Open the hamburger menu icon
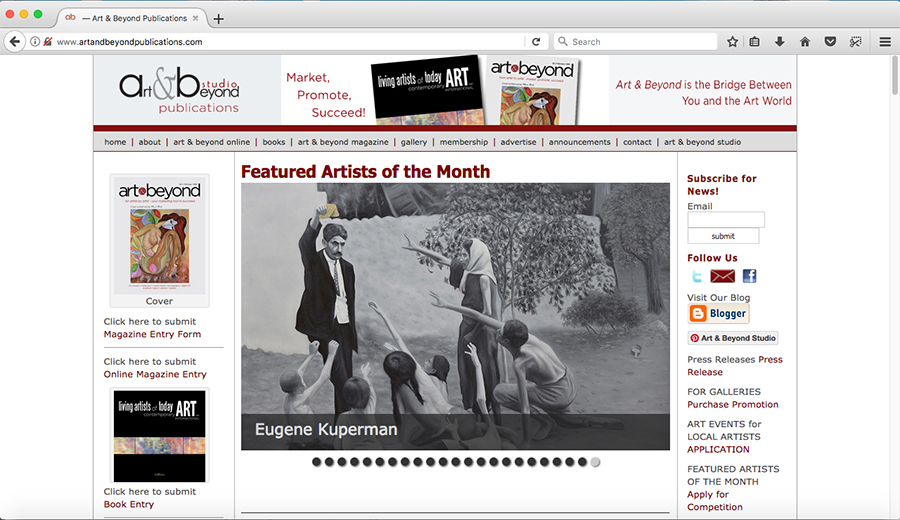Viewport: 900px width, 520px height. [x=885, y=41]
